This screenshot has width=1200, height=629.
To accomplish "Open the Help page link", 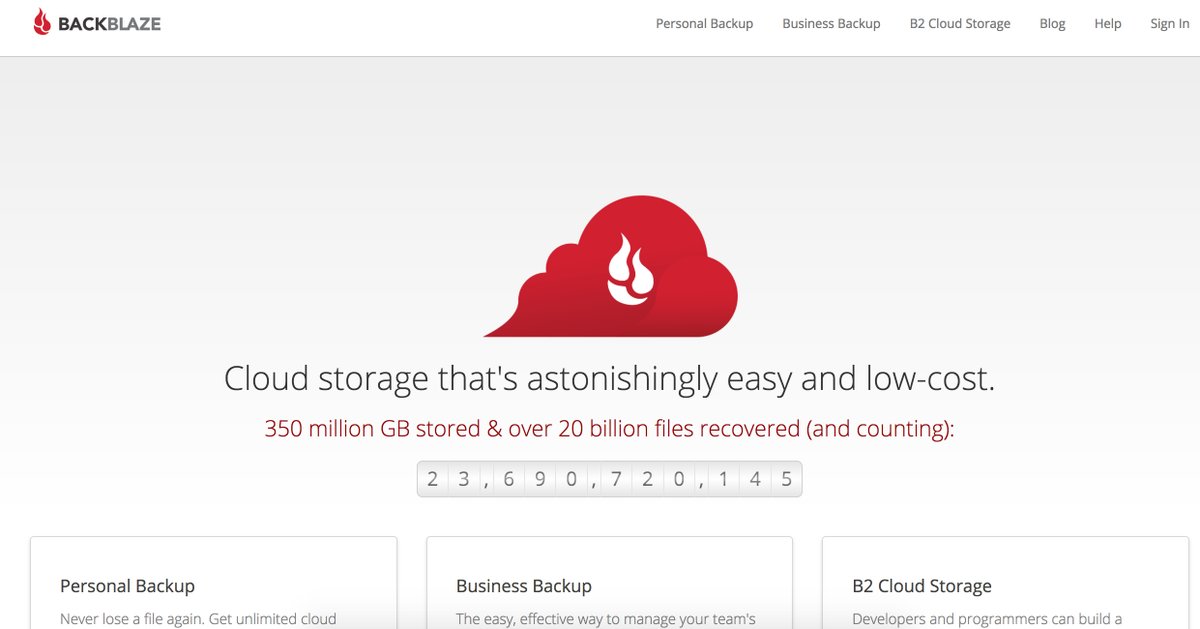I will point(1107,24).
